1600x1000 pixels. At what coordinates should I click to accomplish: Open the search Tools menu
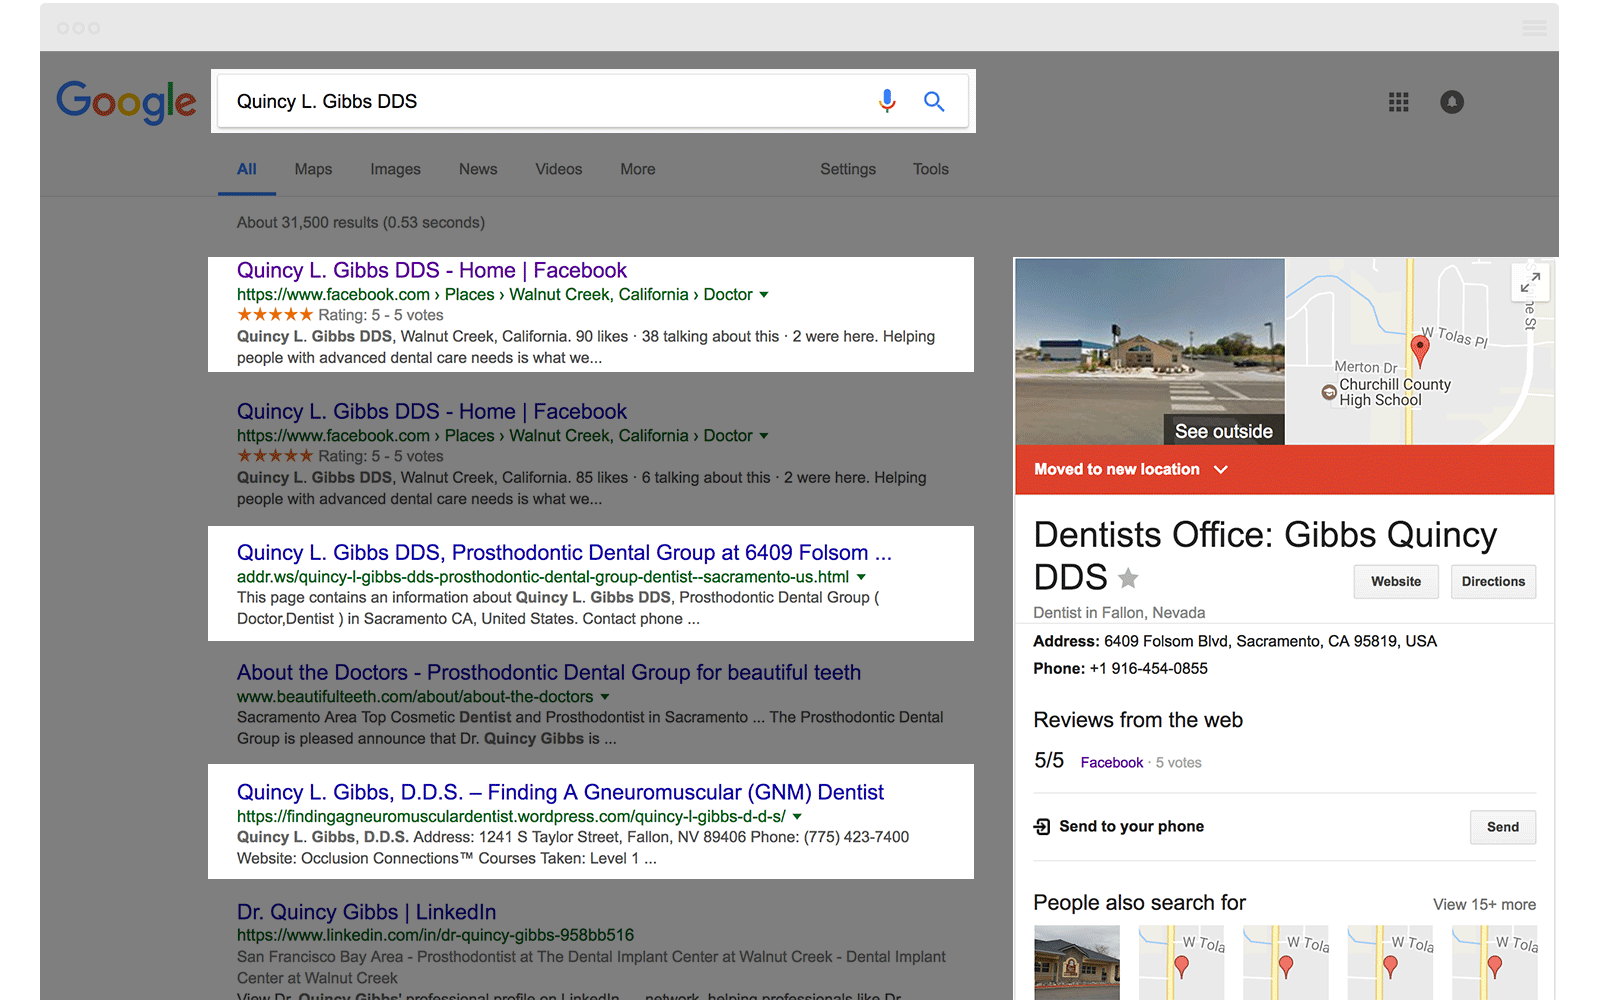(x=930, y=169)
